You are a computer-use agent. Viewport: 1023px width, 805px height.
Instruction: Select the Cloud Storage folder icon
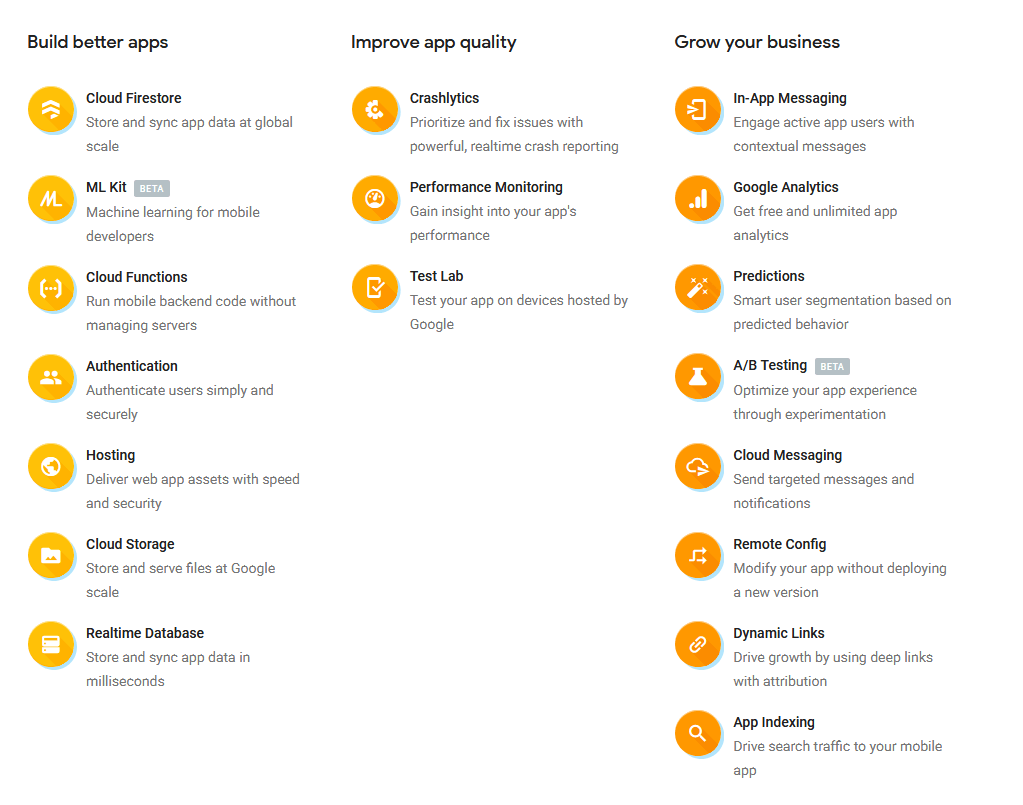pos(51,555)
